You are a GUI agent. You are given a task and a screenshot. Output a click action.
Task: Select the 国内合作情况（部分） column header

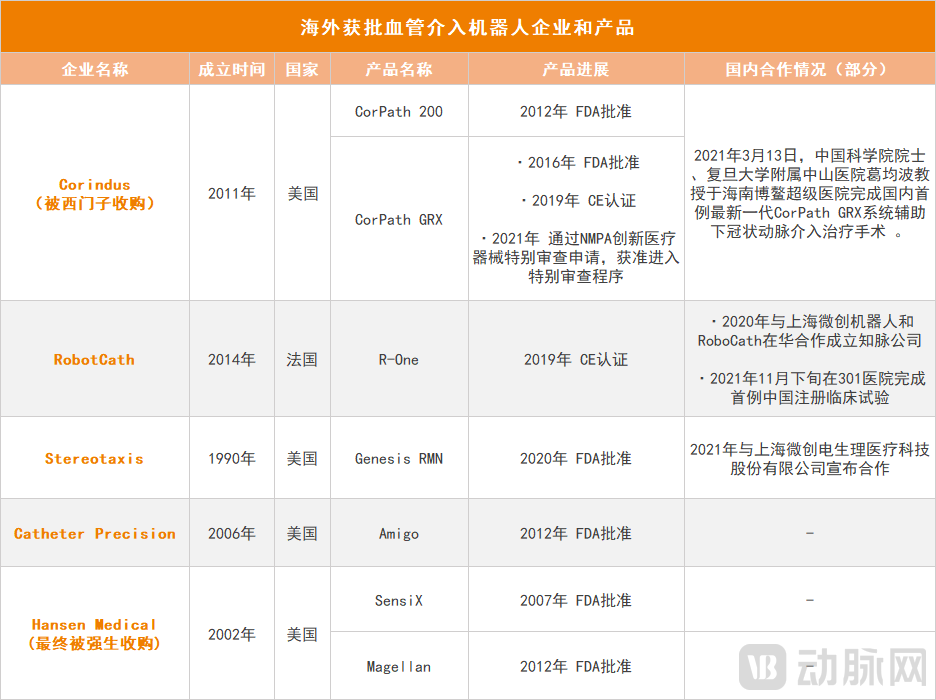(809, 69)
